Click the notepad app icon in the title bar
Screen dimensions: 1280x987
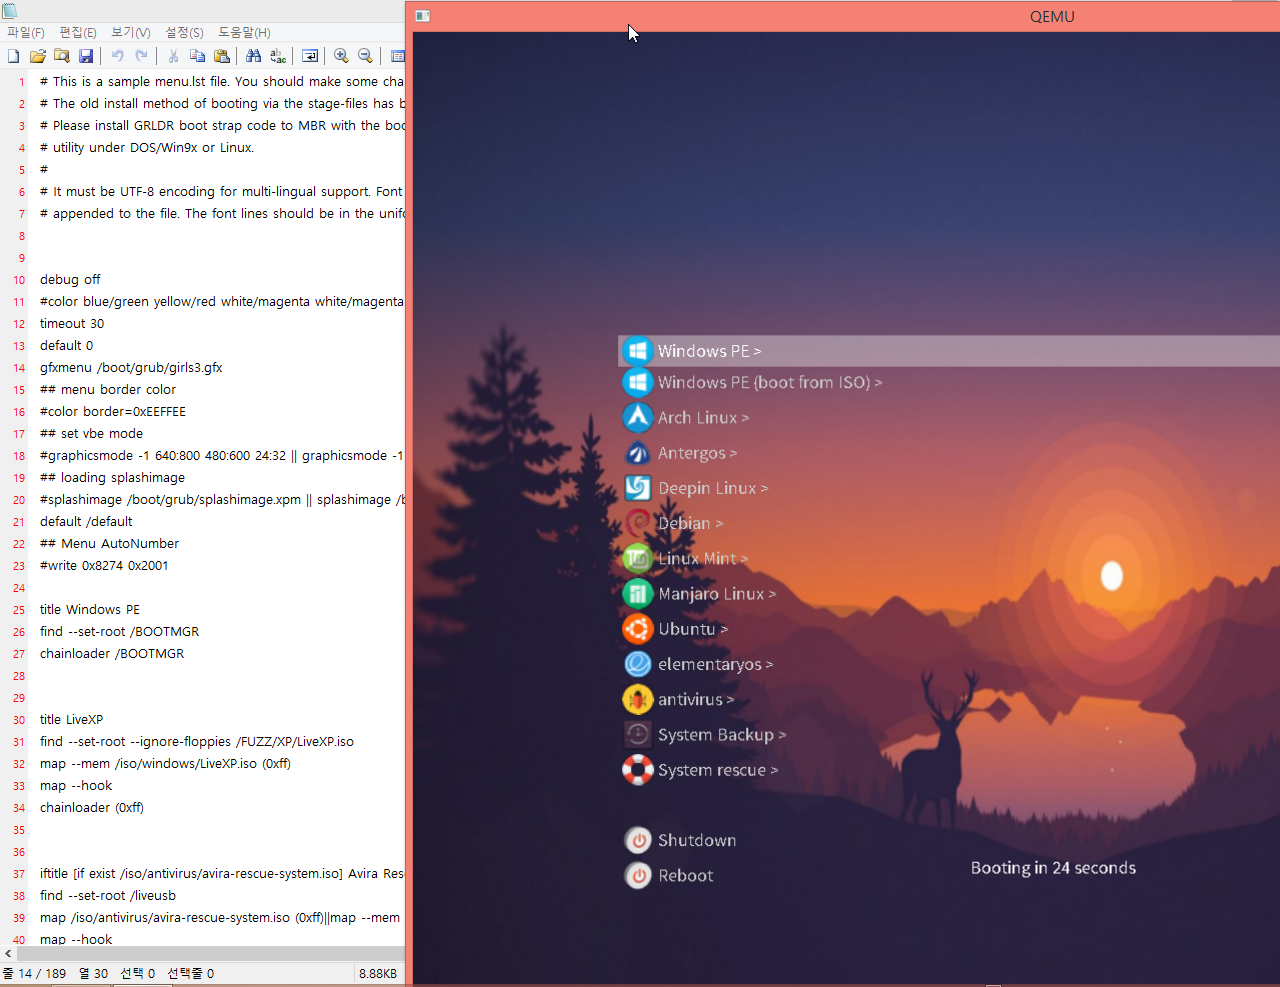point(10,10)
